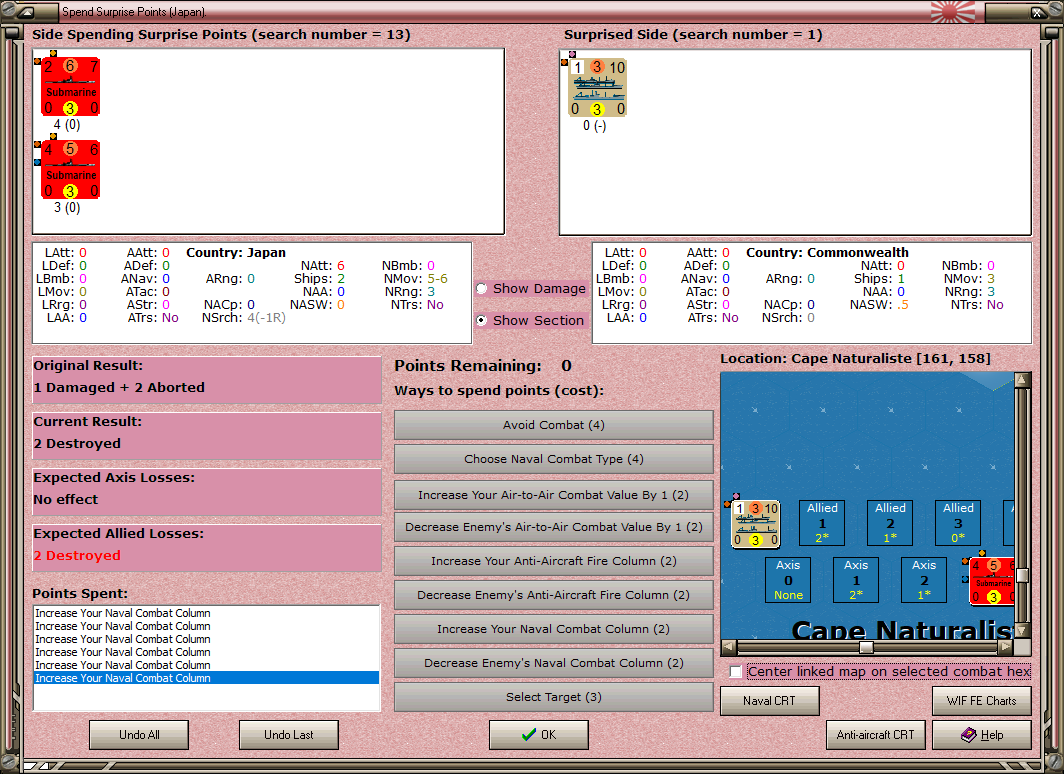
Task: Click the Allied 1 sea box
Action: (822, 522)
